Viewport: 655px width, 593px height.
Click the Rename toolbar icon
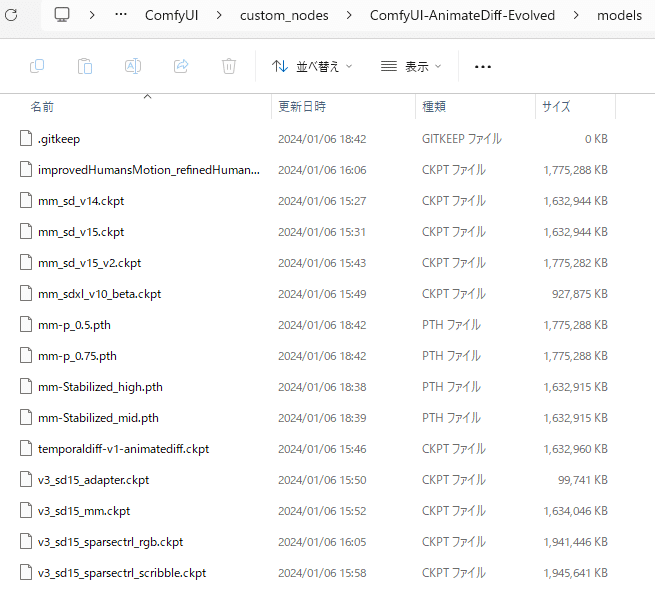(x=133, y=66)
